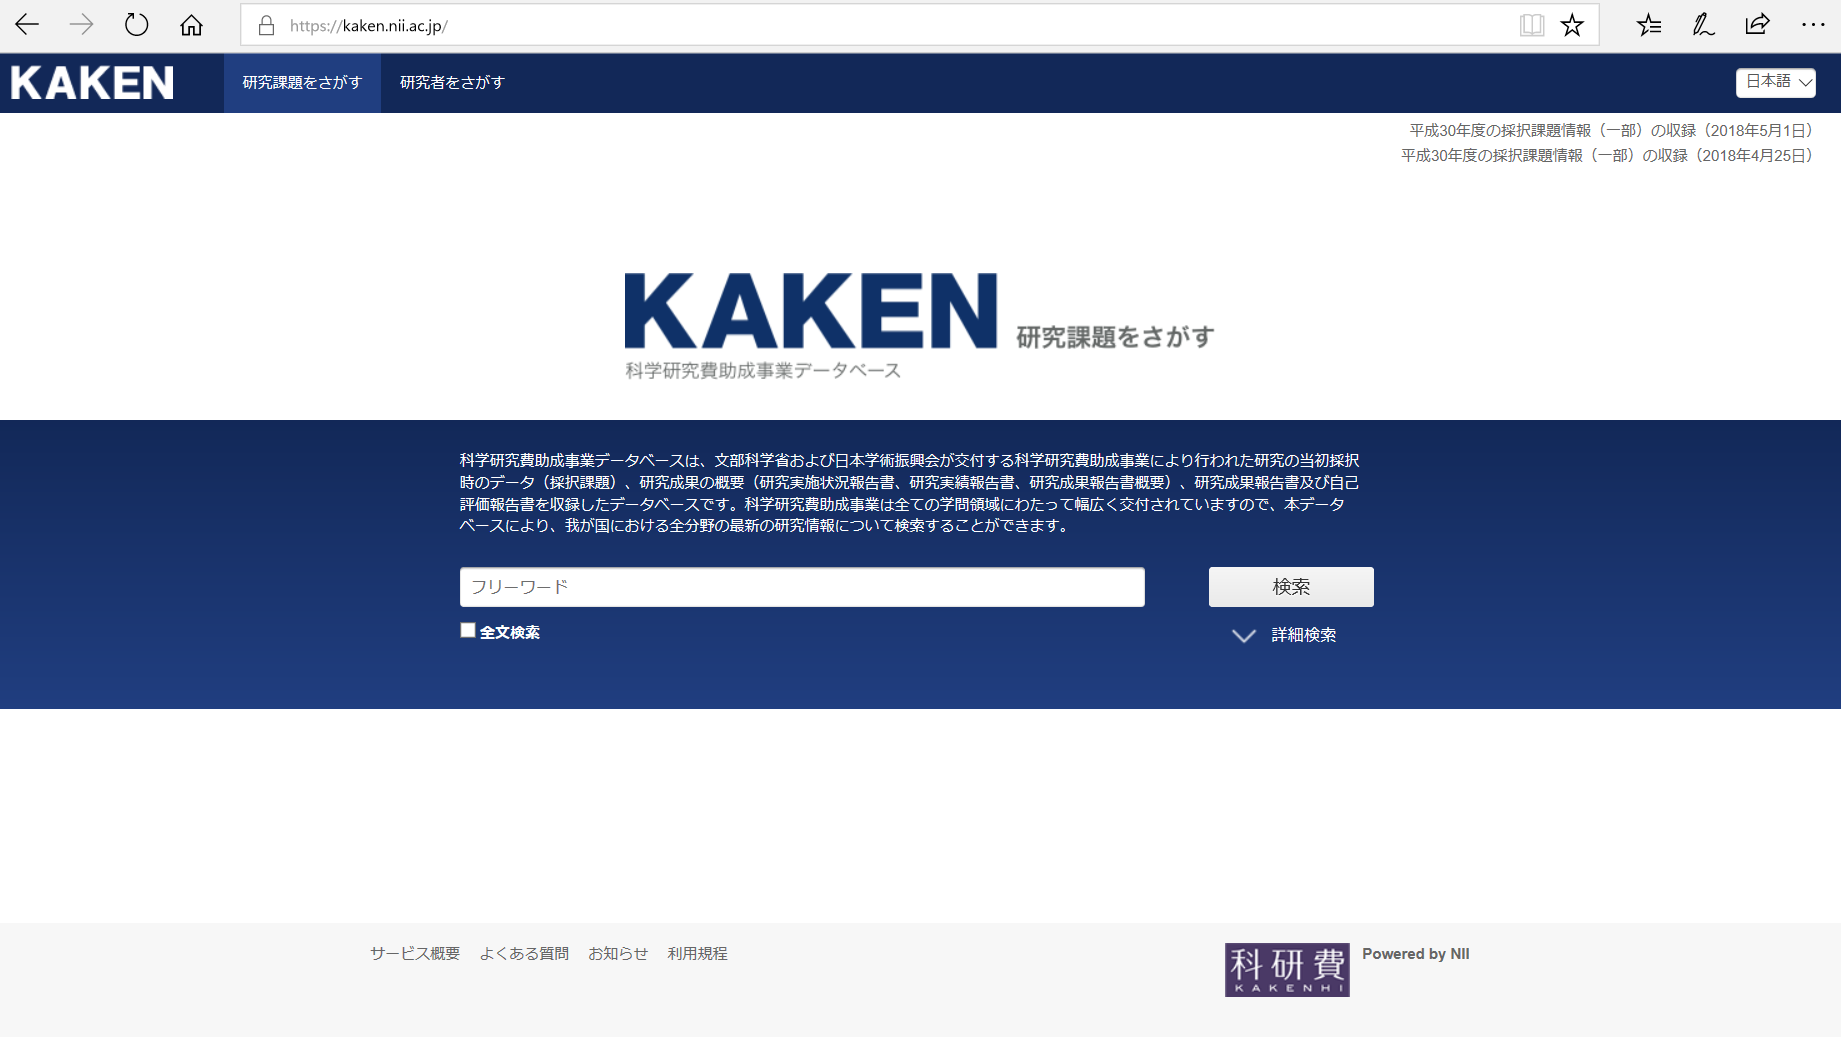Open the browser home page icon

click(x=191, y=25)
